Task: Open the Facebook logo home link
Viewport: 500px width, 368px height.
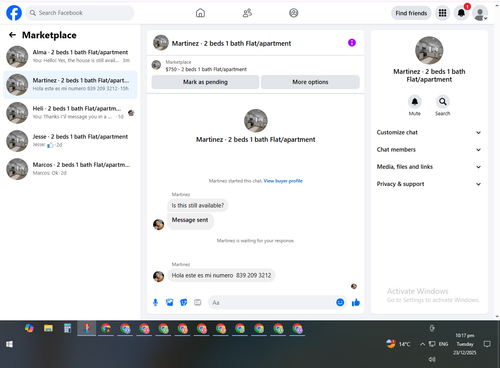Action: [x=14, y=13]
